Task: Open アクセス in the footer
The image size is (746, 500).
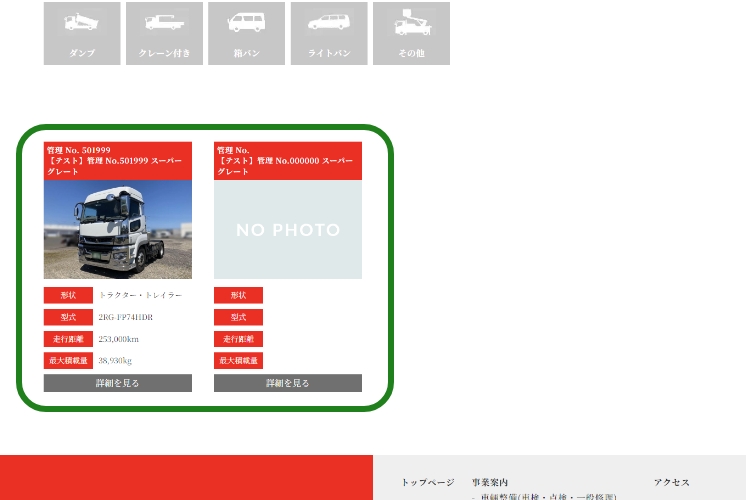Action: 672,482
